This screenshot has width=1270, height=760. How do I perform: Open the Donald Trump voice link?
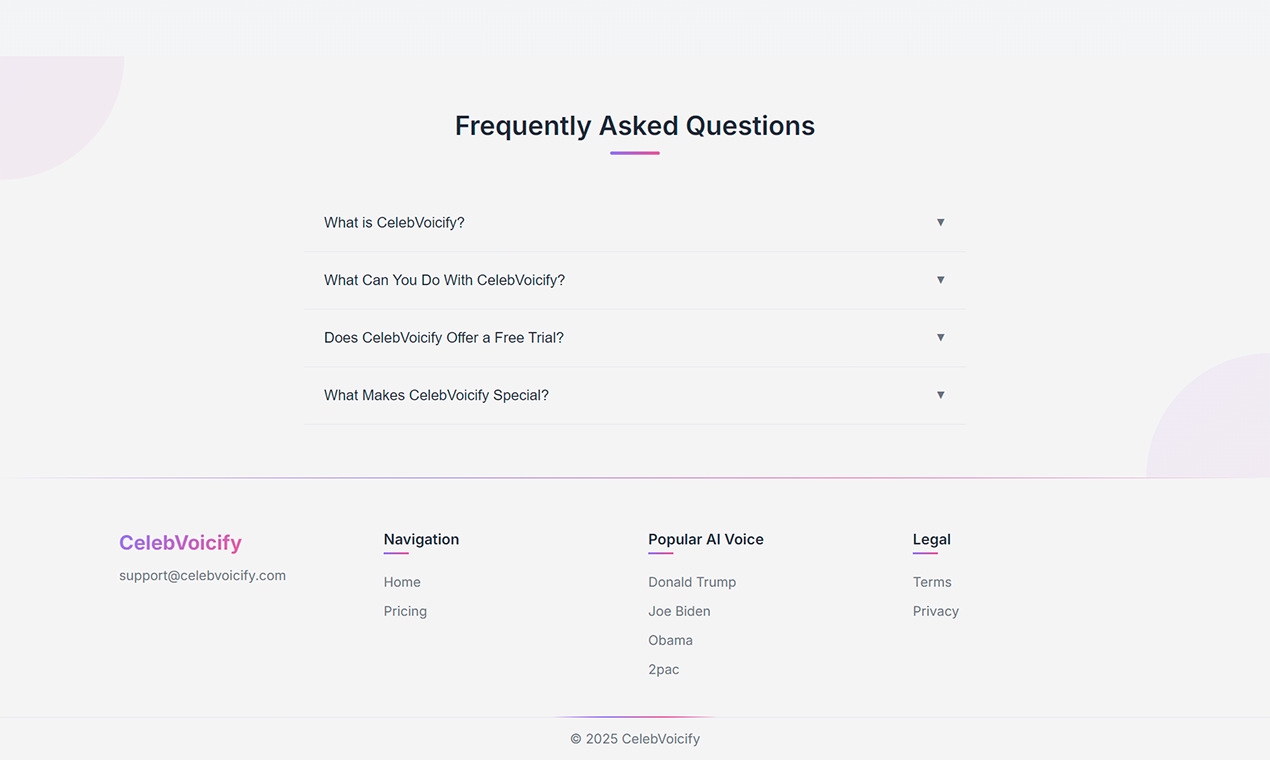coord(692,582)
